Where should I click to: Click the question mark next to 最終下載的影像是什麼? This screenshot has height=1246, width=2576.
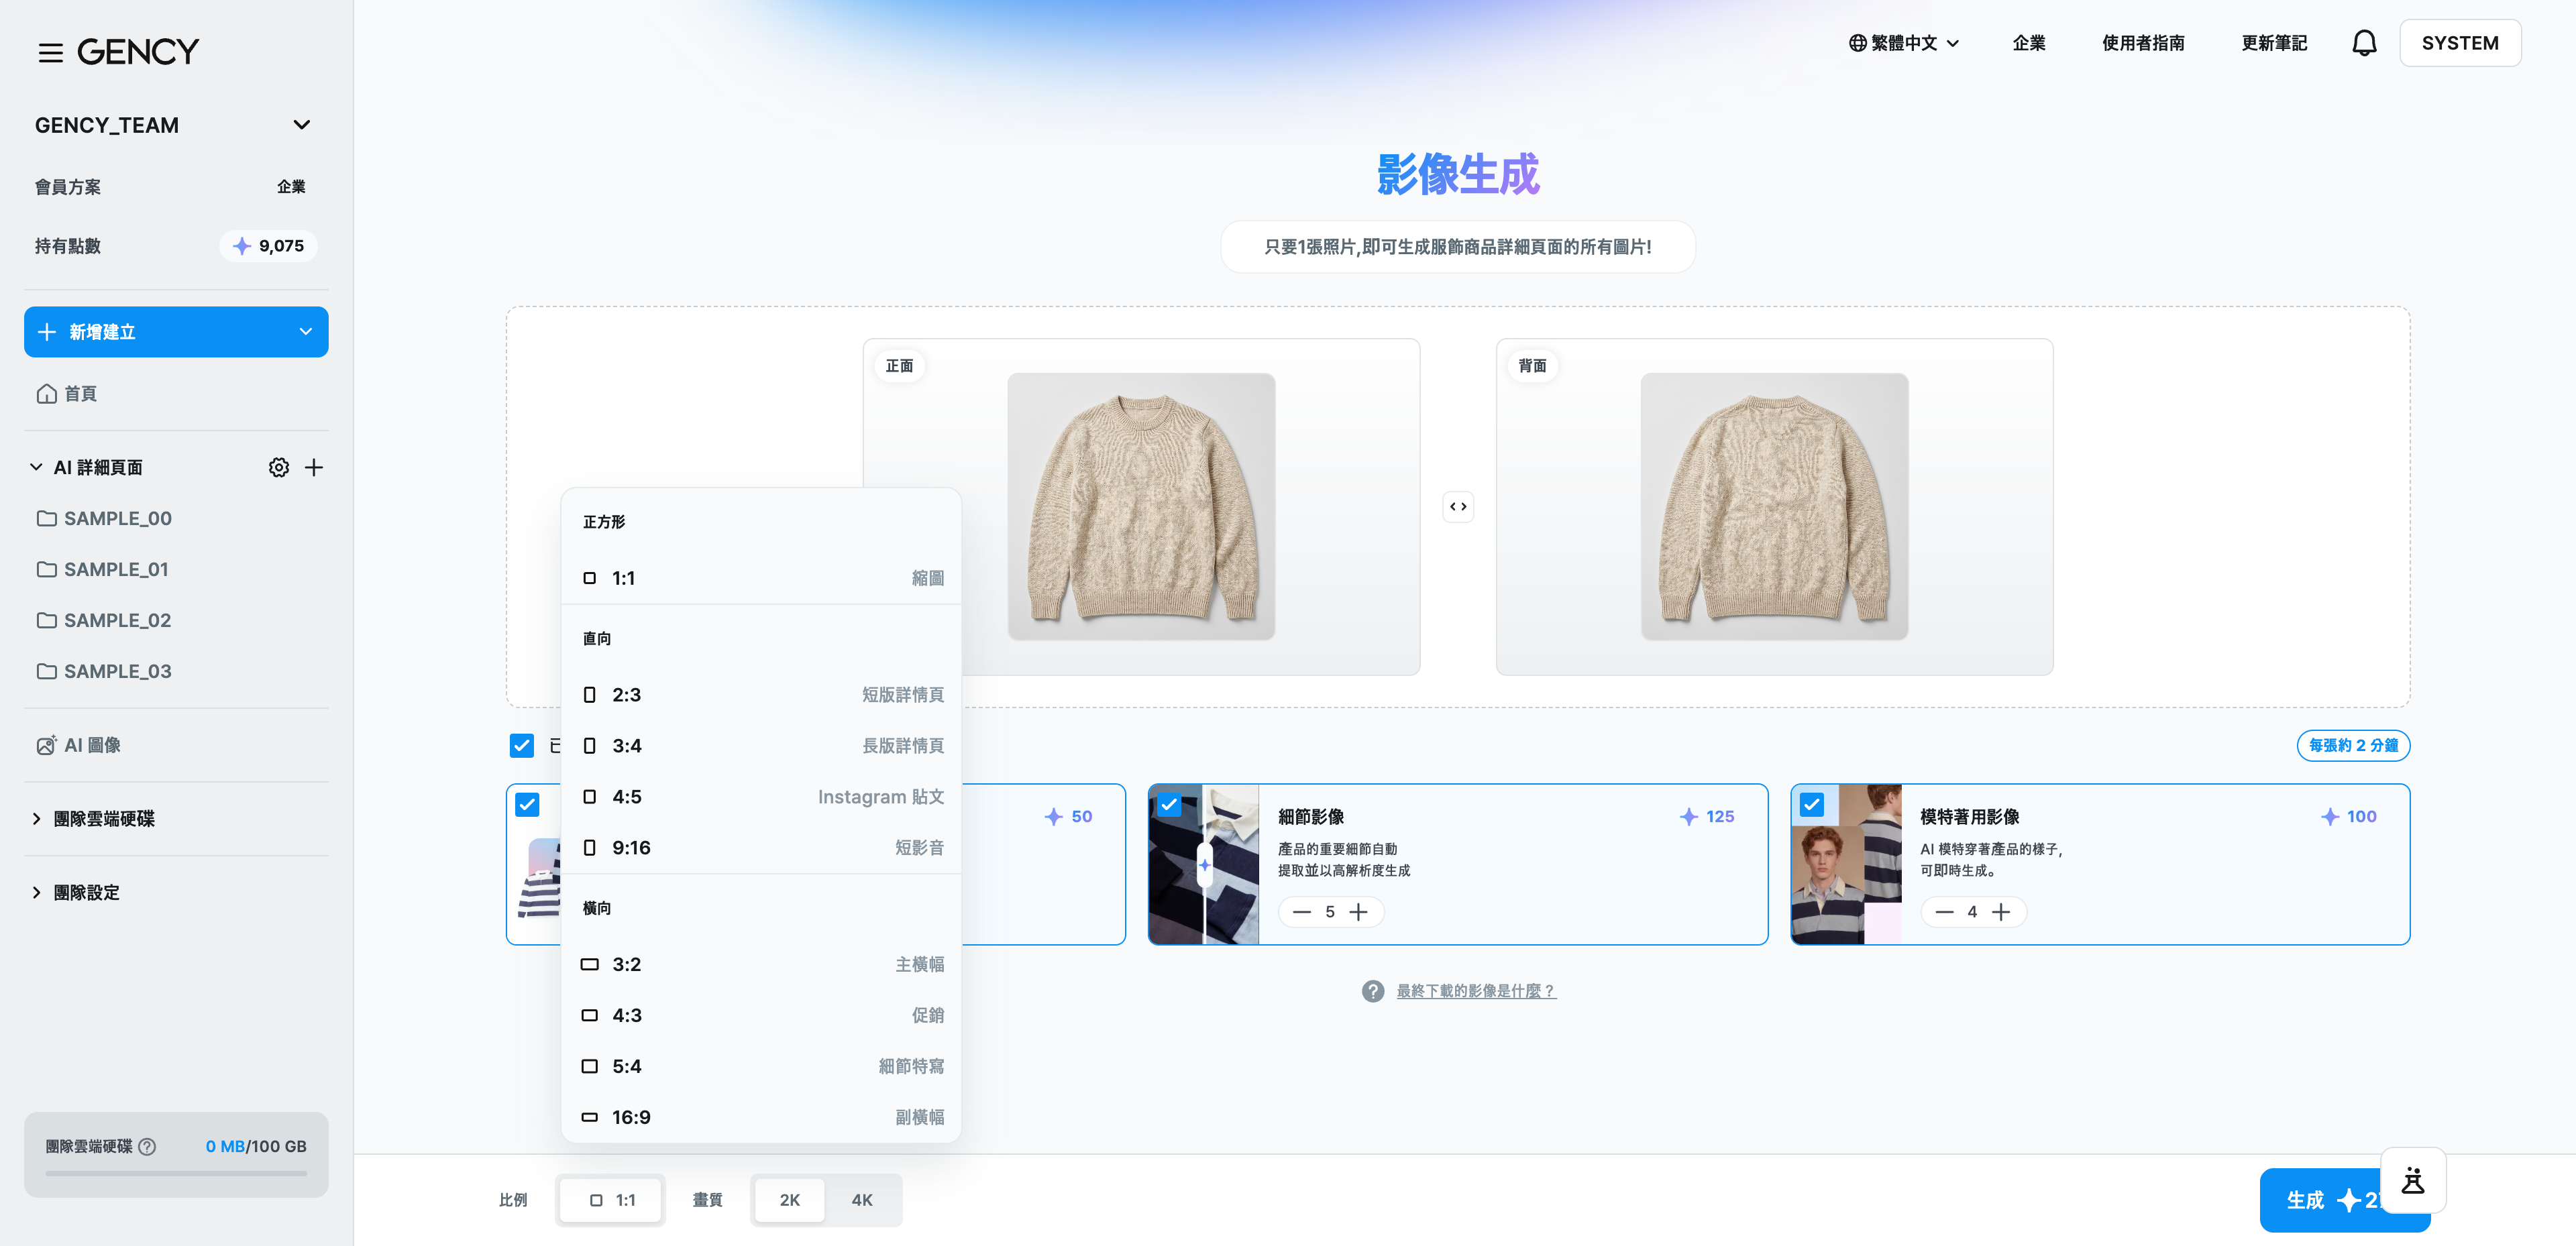[1373, 991]
